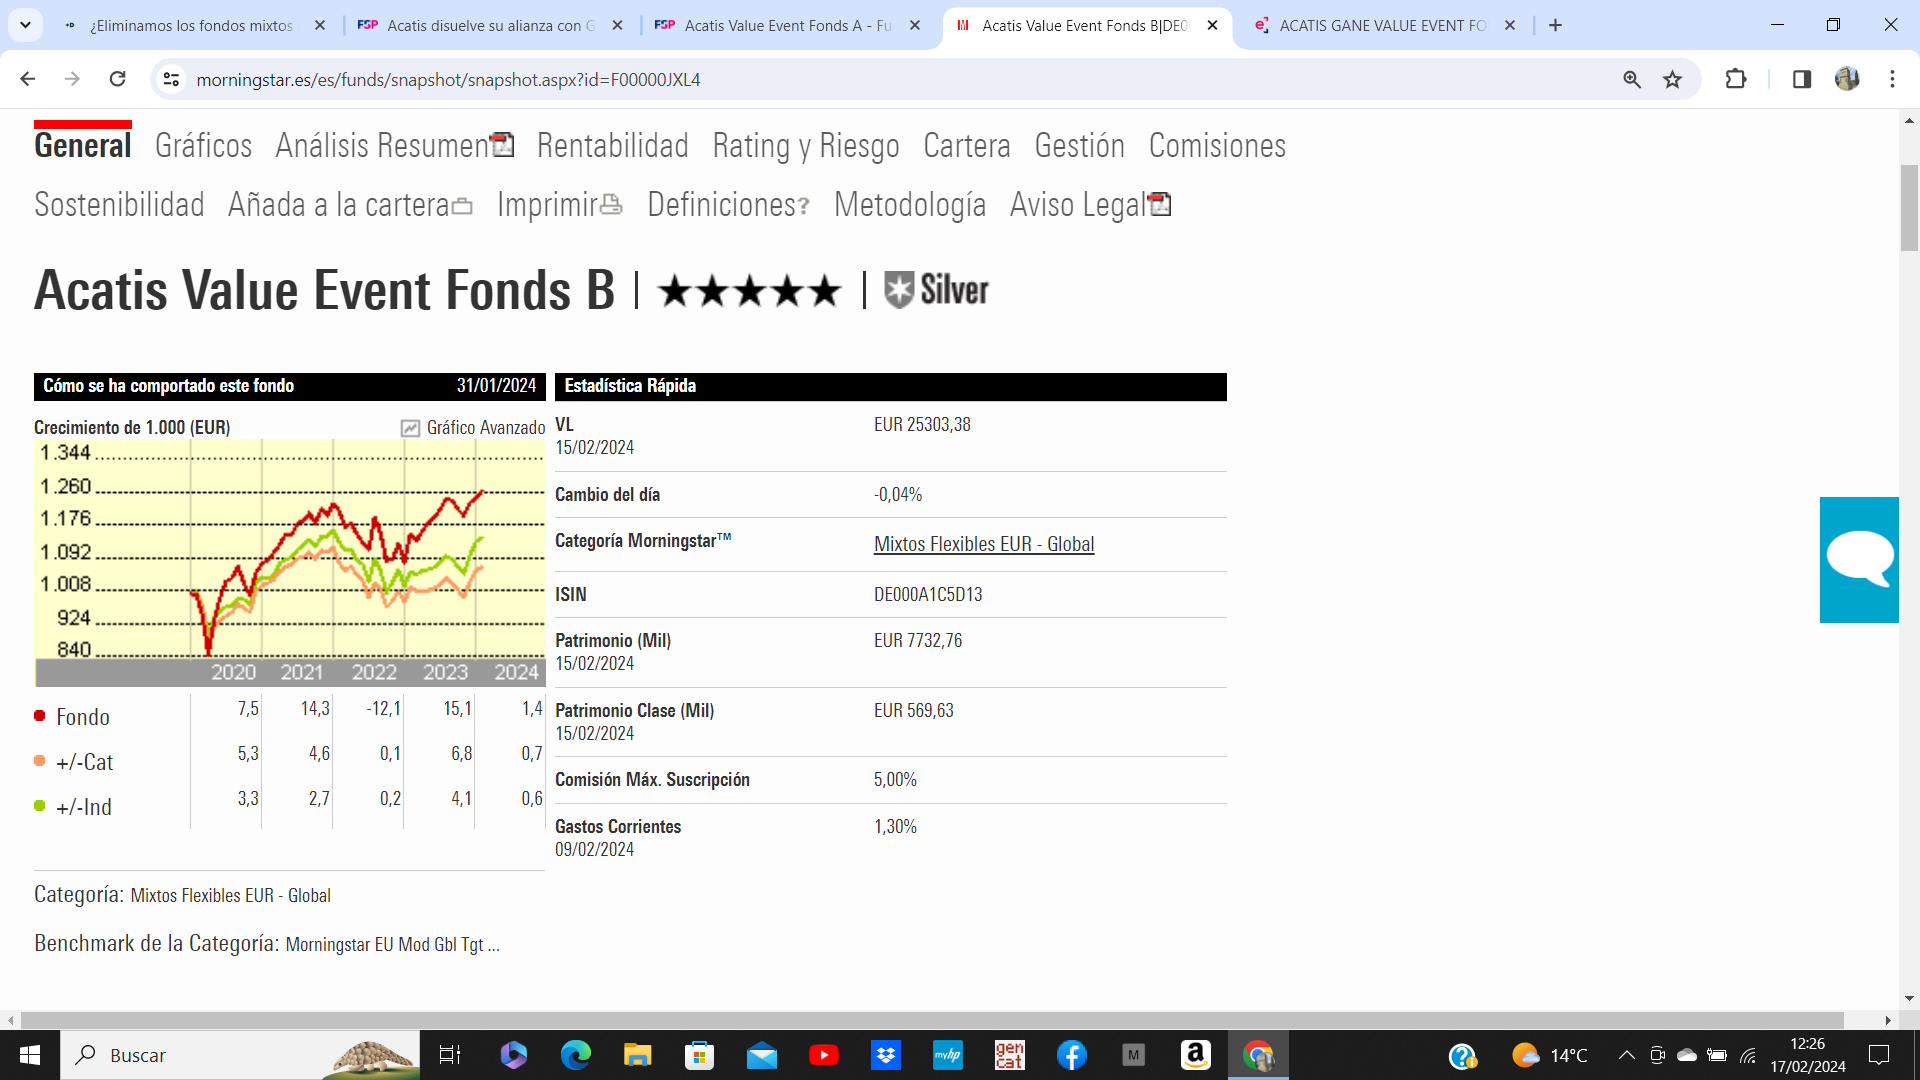The width and height of the screenshot is (1920, 1080).
Task: Open the Metodología link
Action: [x=910, y=205]
